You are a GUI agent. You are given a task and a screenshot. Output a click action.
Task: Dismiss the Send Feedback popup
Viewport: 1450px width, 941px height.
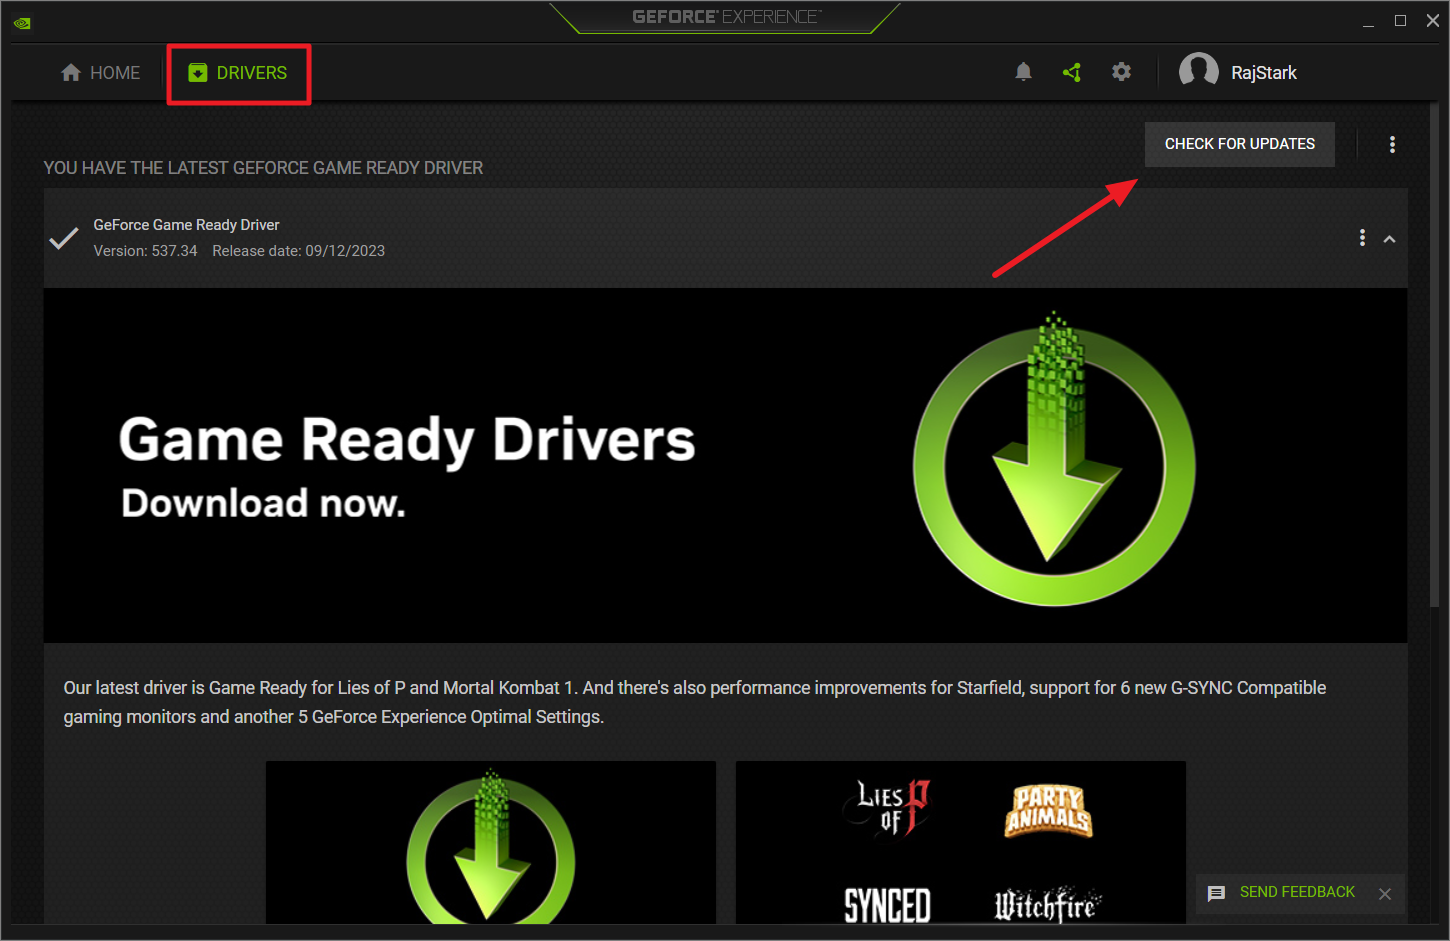click(1385, 894)
